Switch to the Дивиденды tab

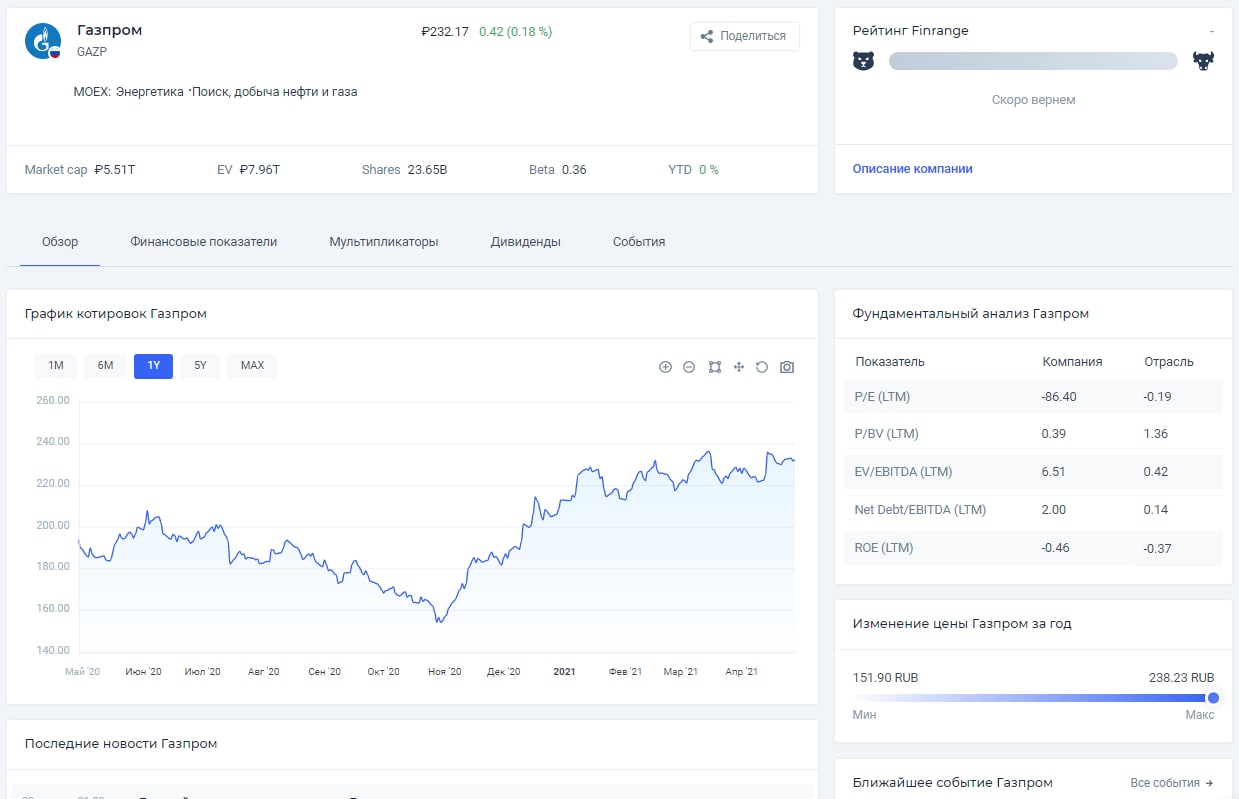point(525,242)
